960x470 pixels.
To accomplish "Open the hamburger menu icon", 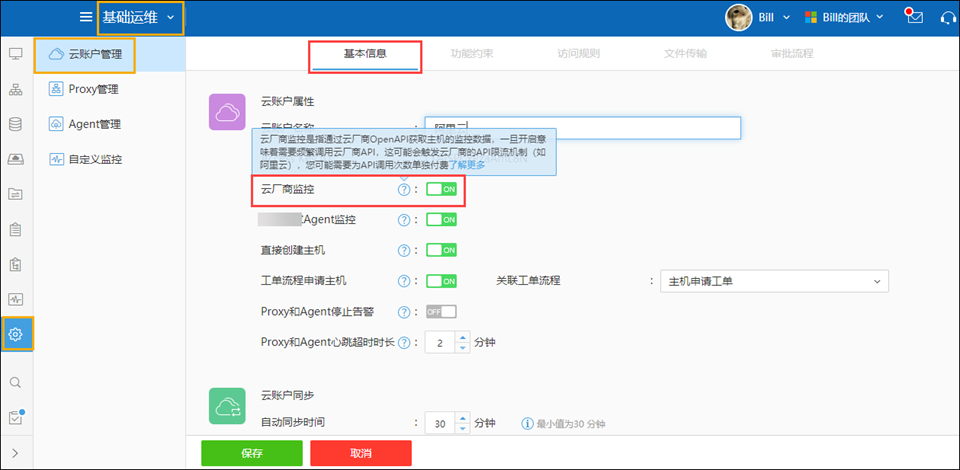I will coord(86,17).
